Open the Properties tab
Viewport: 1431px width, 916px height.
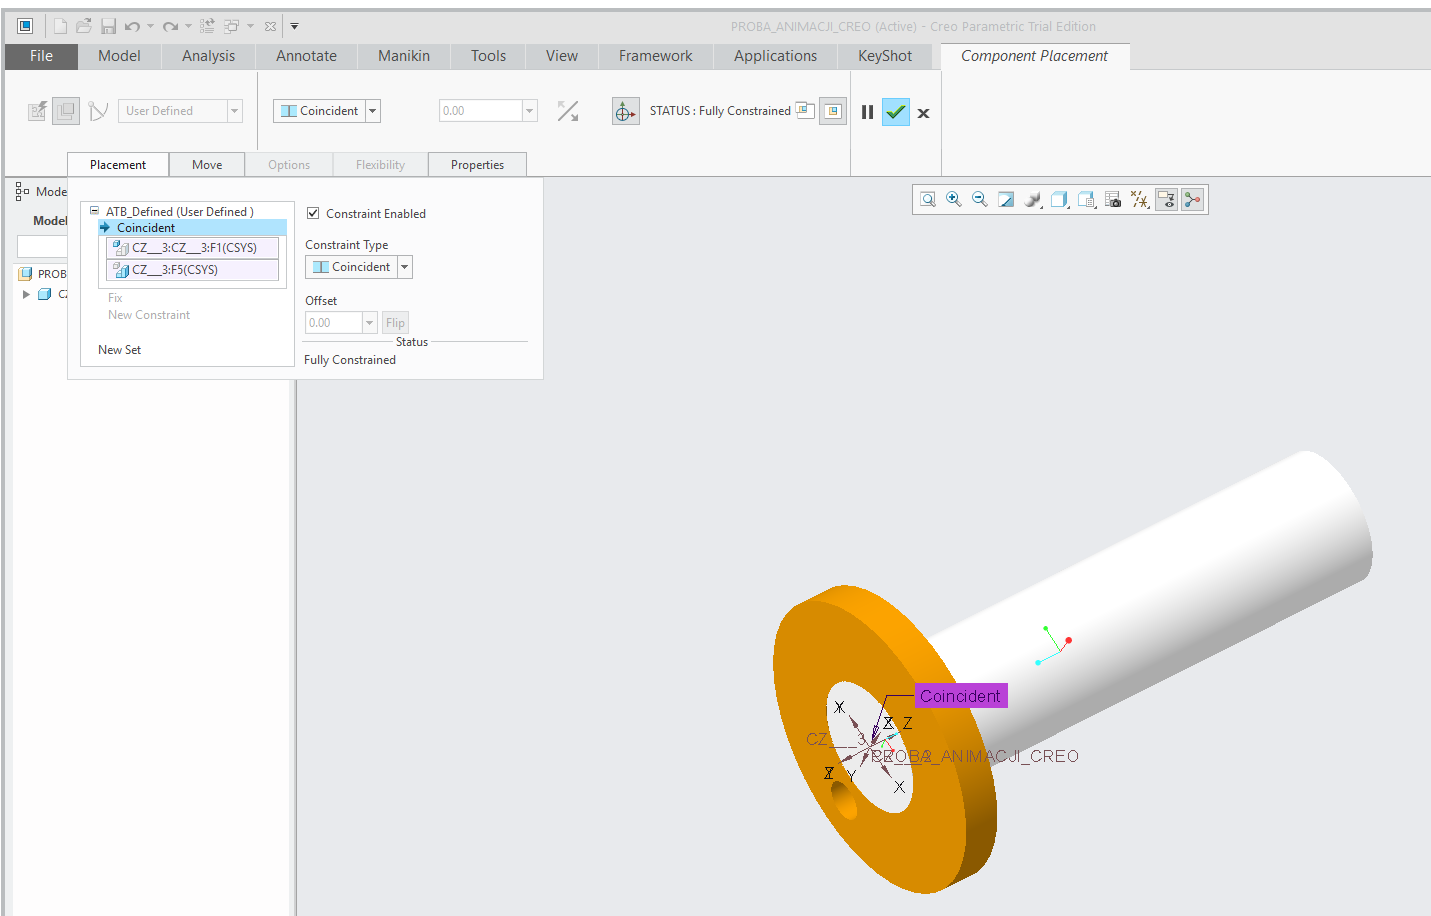coord(477,165)
